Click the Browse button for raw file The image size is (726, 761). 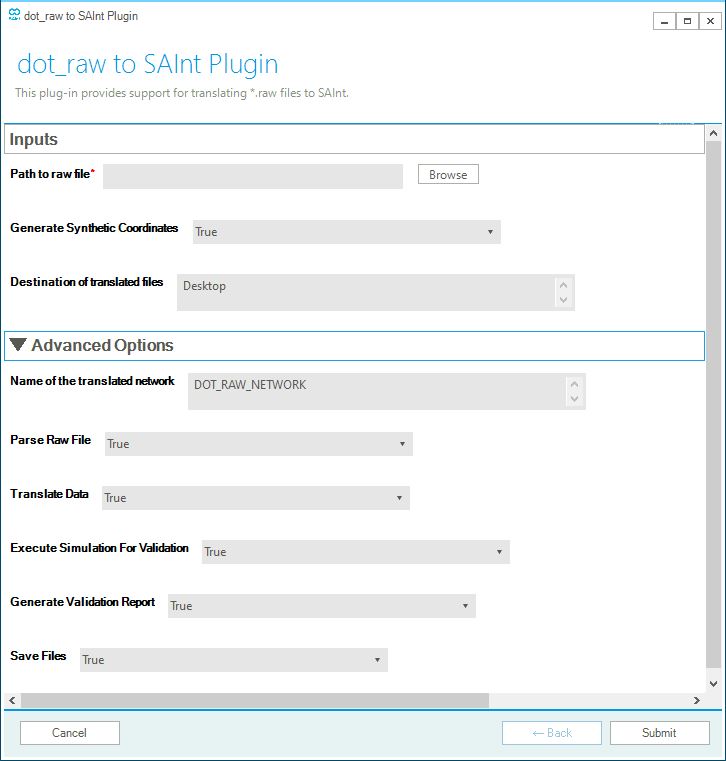448,175
